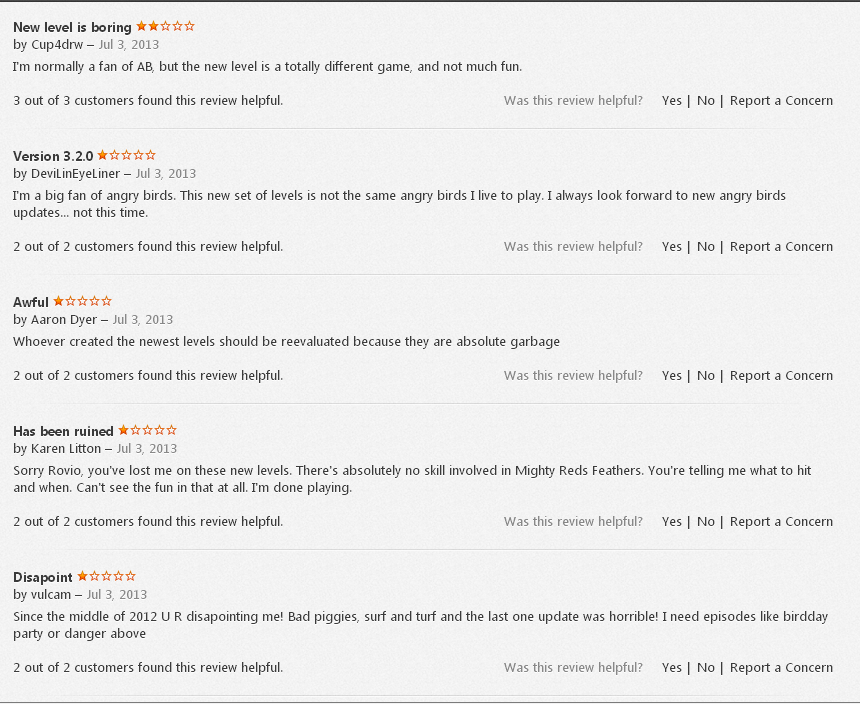The image size is (860, 704).
Task: Click the star rating next to 'Awful'
Action: pyautogui.click(x=82, y=301)
